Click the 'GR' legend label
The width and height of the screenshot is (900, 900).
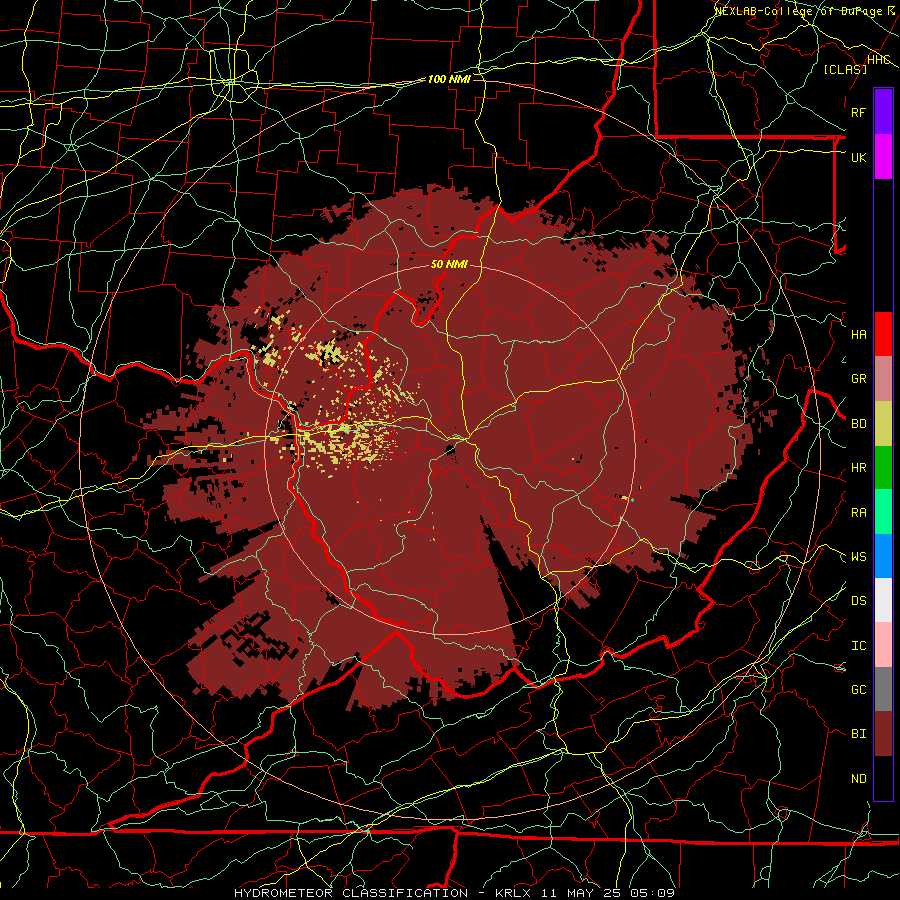(858, 379)
